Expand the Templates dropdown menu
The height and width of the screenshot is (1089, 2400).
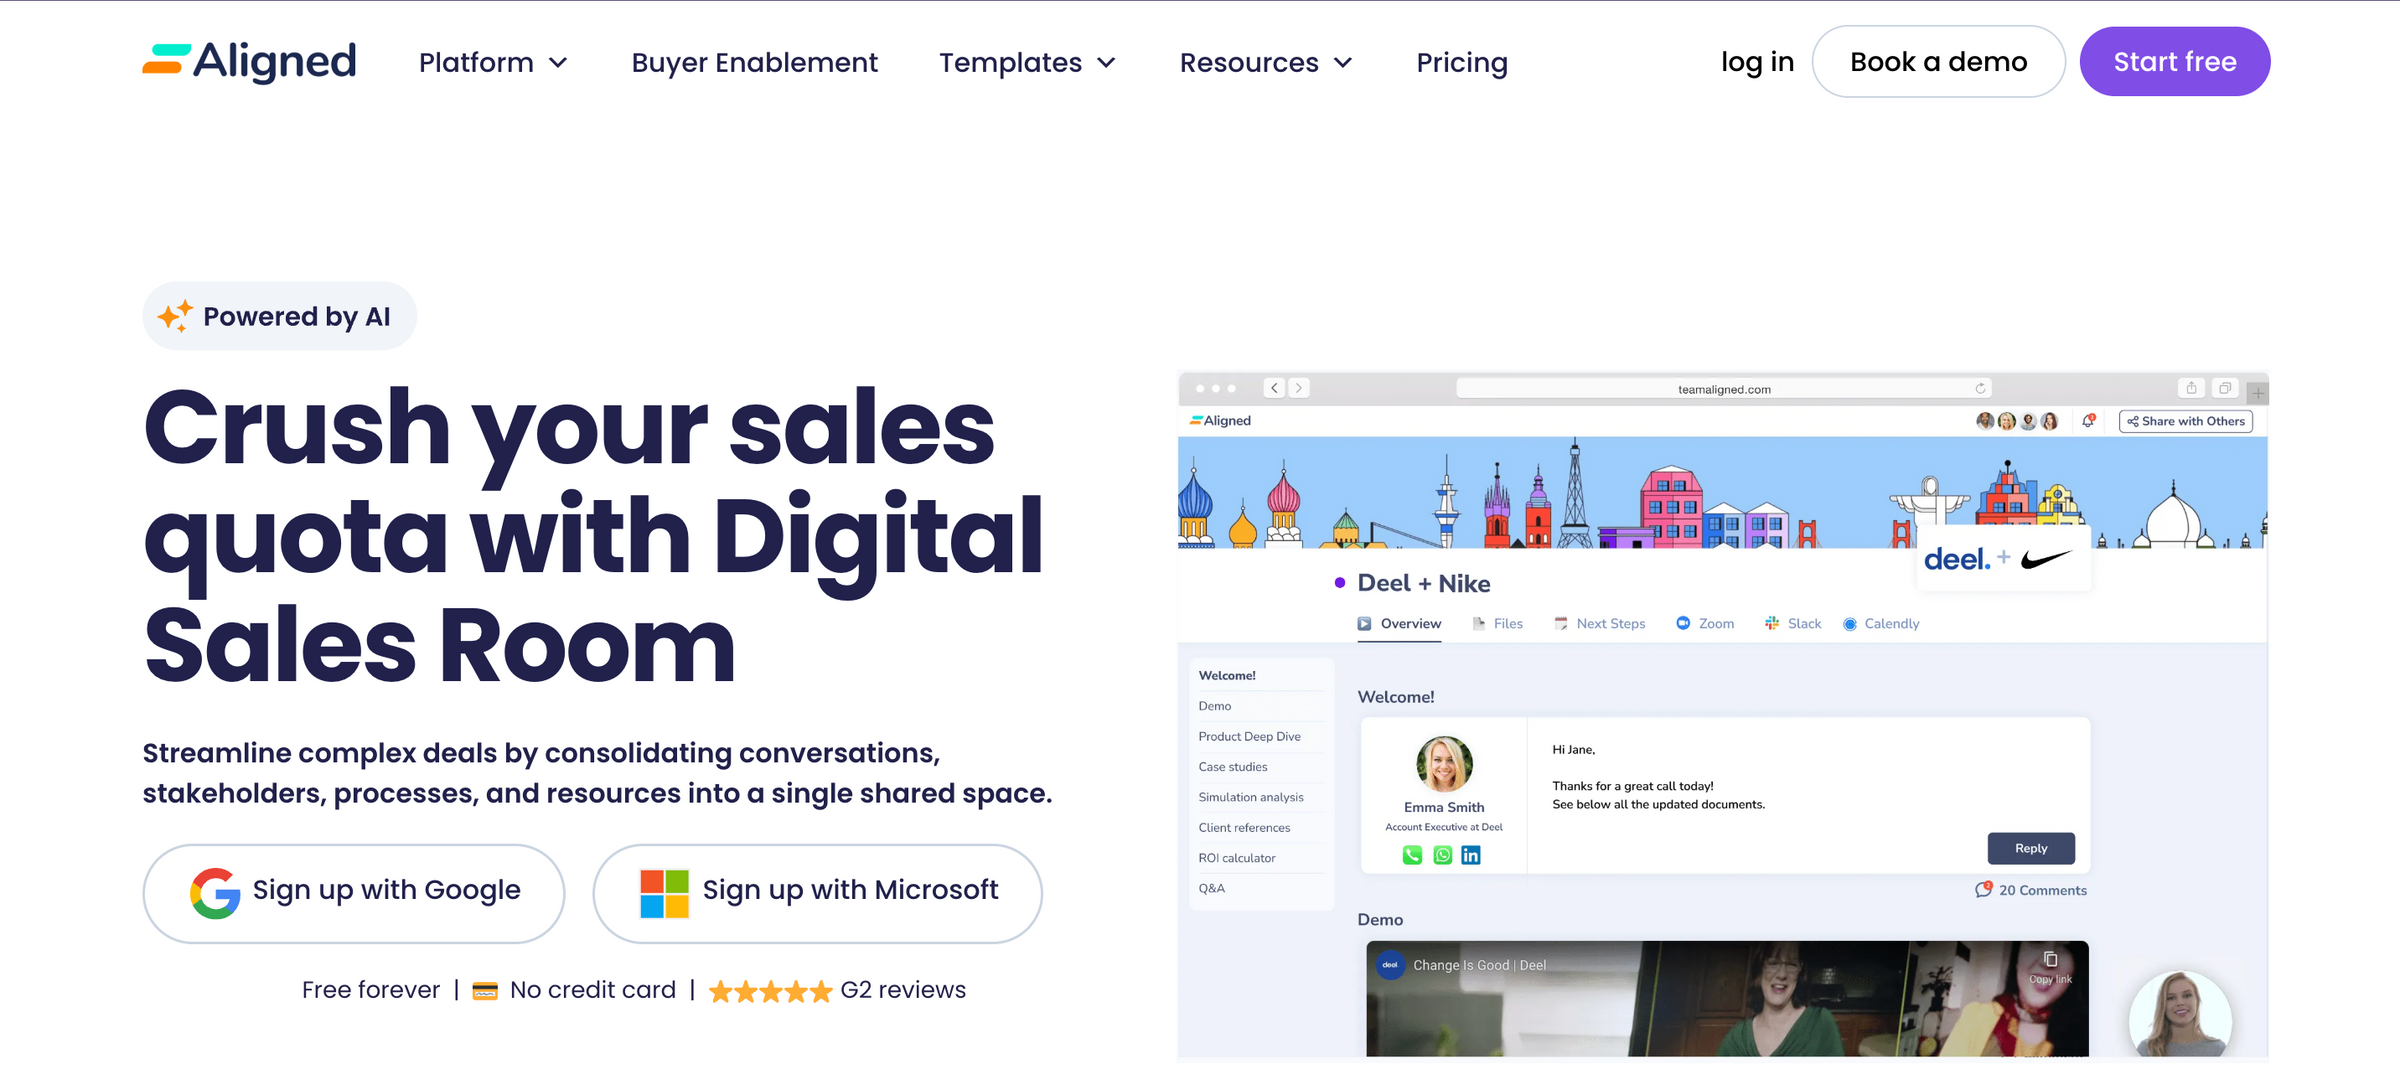coord(1027,62)
